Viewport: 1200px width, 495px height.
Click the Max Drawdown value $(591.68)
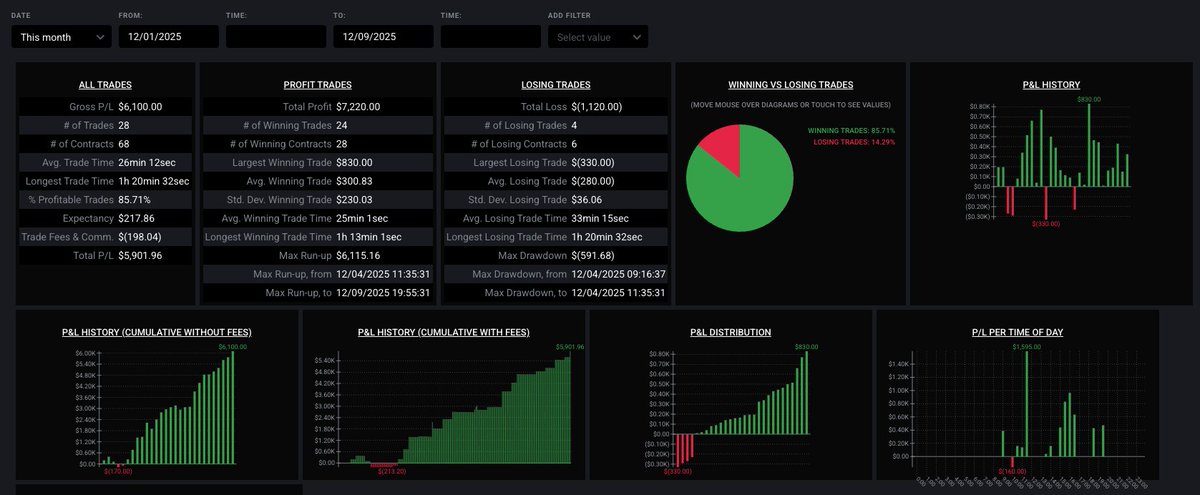593,256
